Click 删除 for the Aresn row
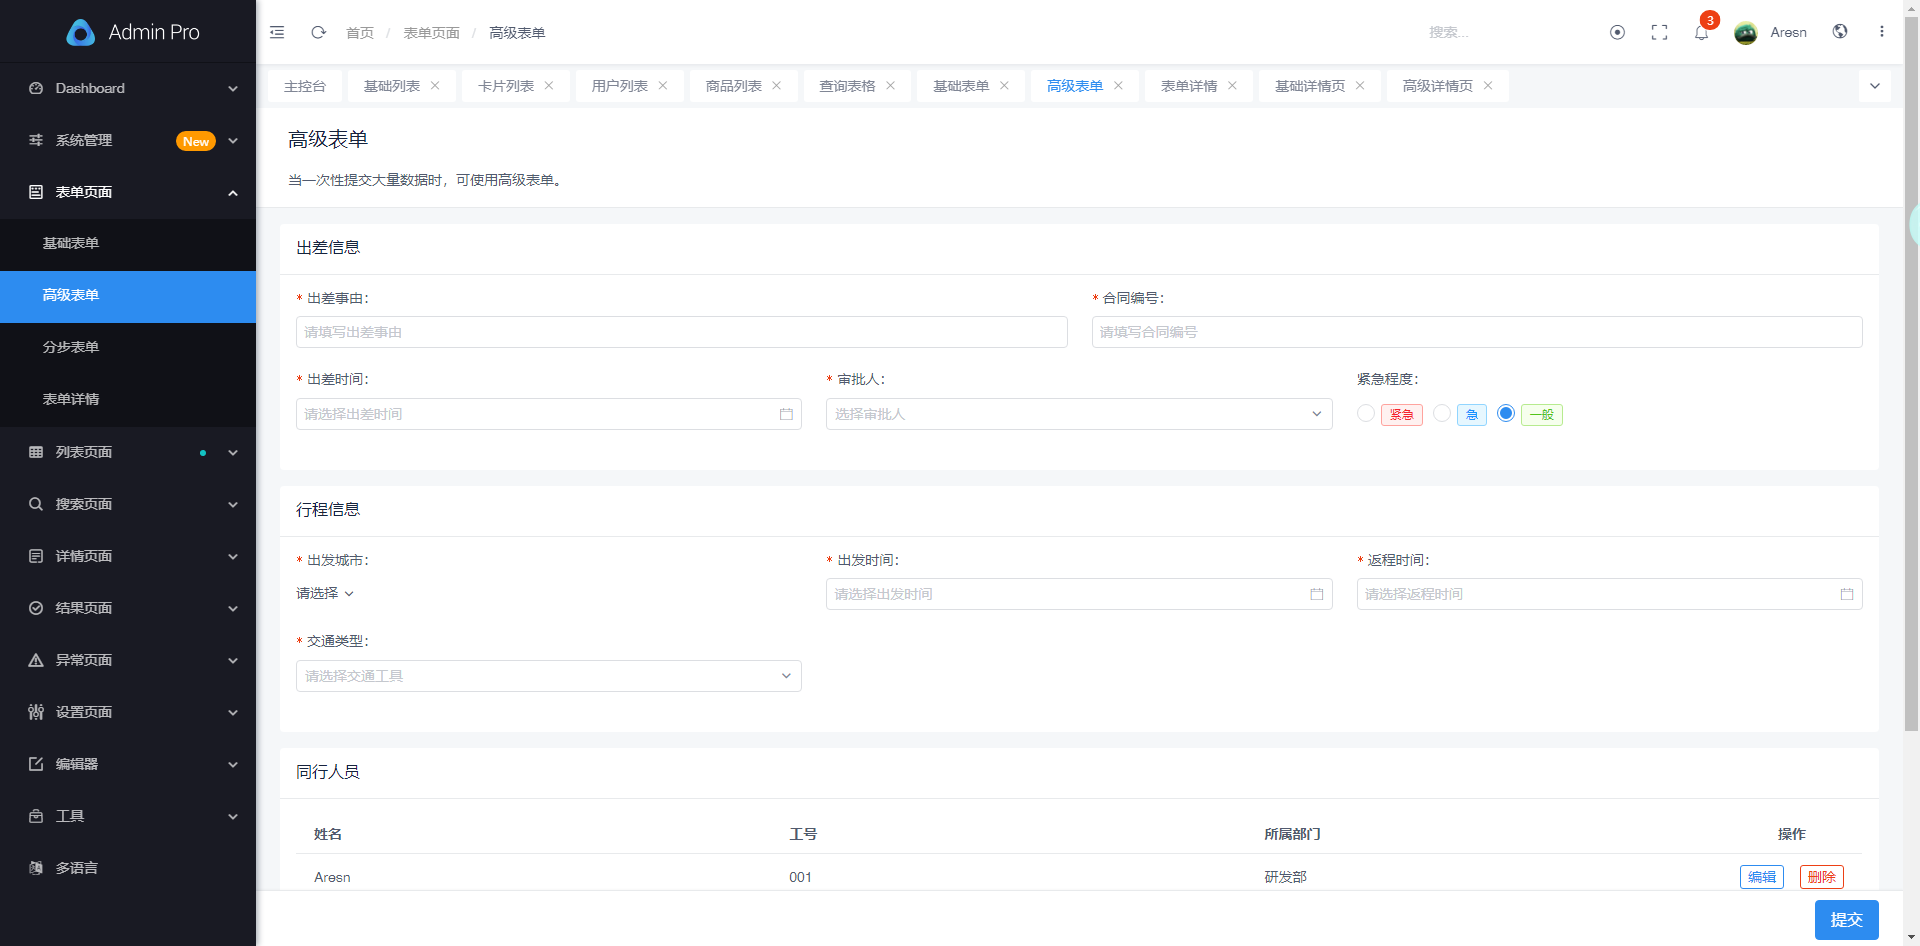Image resolution: width=1920 pixels, height=946 pixels. coord(1821,877)
